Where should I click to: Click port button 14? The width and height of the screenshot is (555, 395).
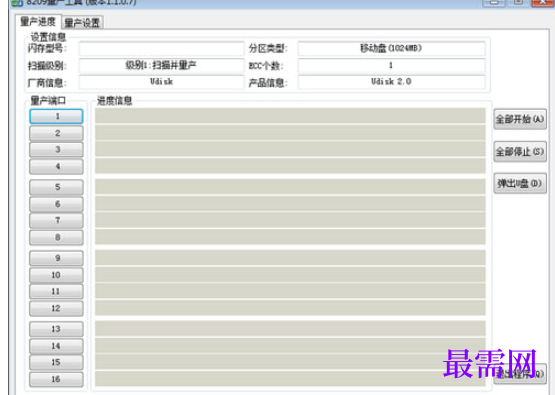pos(57,346)
